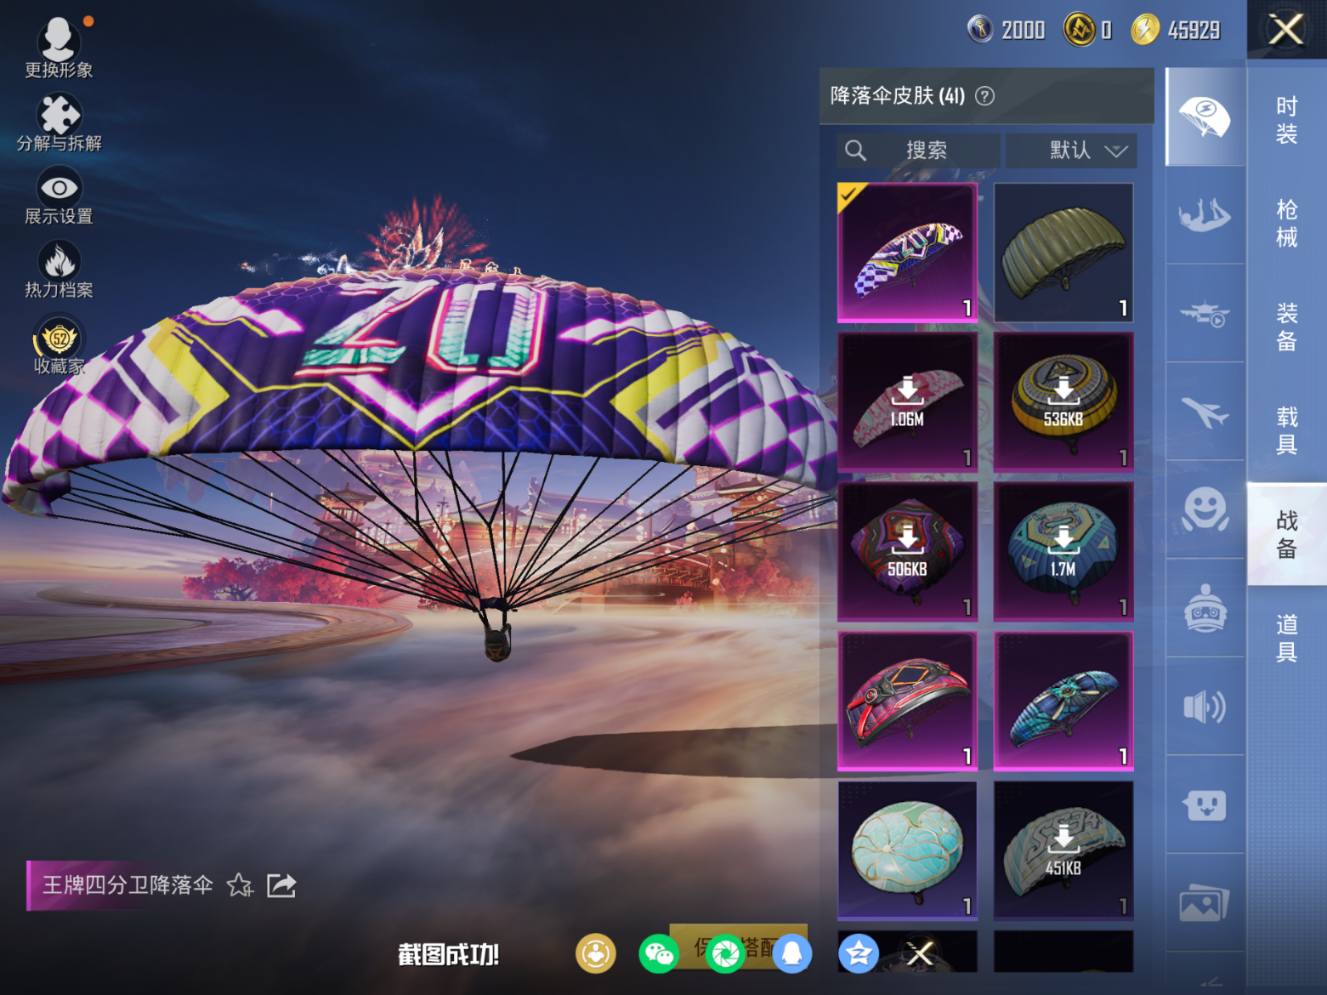Select the olive green parachute thumbnail
This screenshot has height=995, width=1327.
pyautogui.click(x=1063, y=253)
